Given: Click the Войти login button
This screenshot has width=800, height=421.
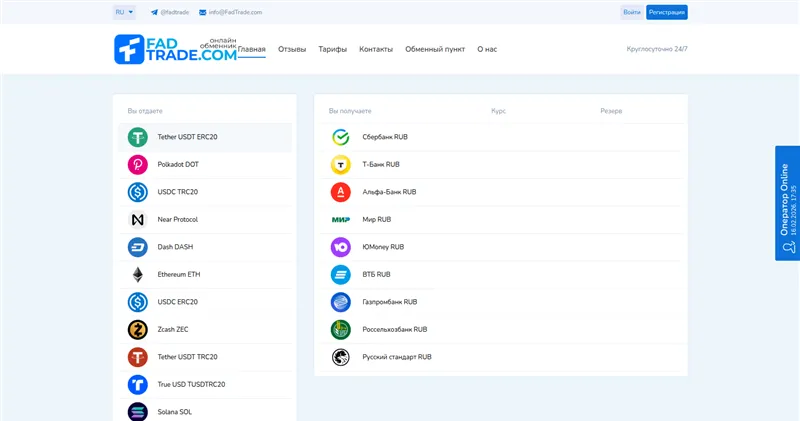Looking at the screenshot, I should click(x=631, y=12).
